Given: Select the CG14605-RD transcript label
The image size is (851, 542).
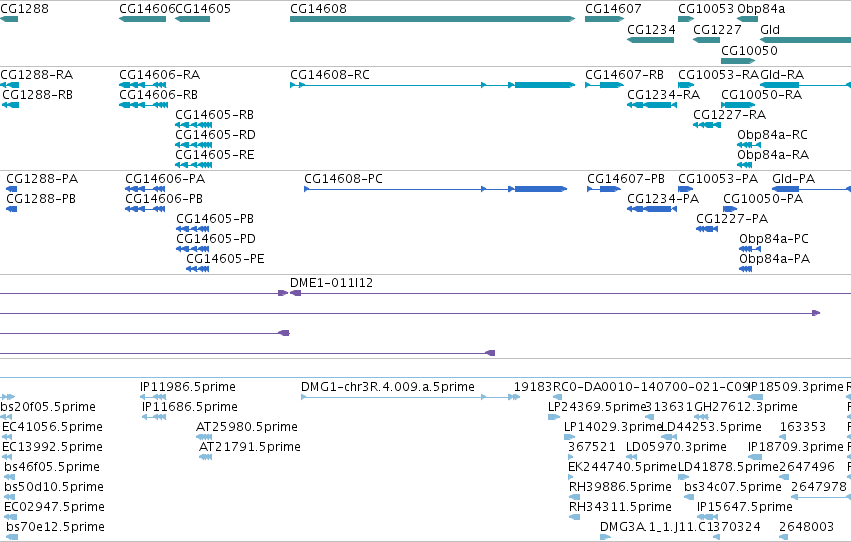Looking at the screenshot, I should 215,135.
